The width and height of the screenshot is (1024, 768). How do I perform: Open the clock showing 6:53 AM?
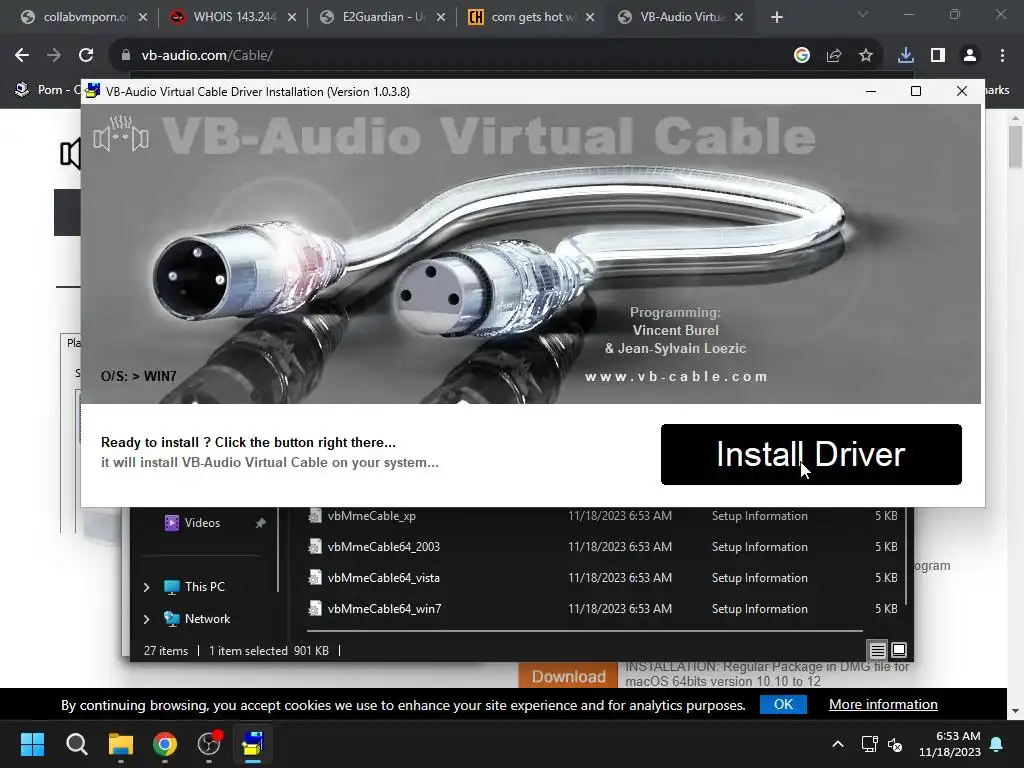pos(950,744)
